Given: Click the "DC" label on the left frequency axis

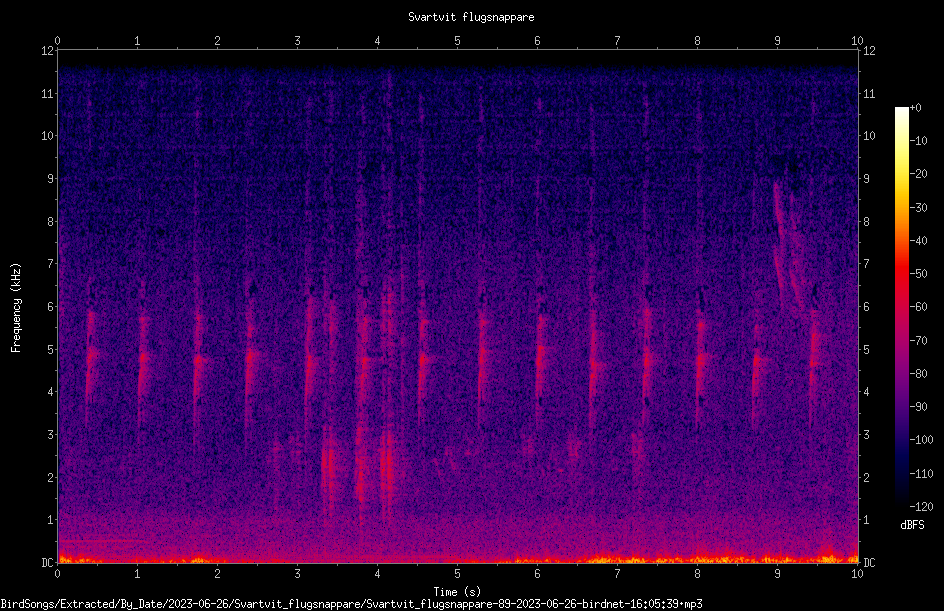Looking at the screenshot, I should 47,563.
